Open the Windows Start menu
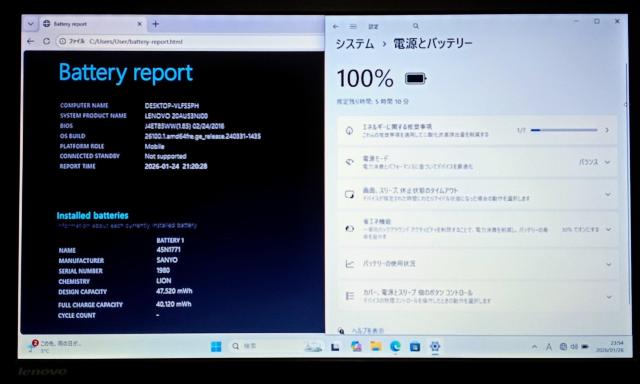640x384 pixels. pos(216,346)
